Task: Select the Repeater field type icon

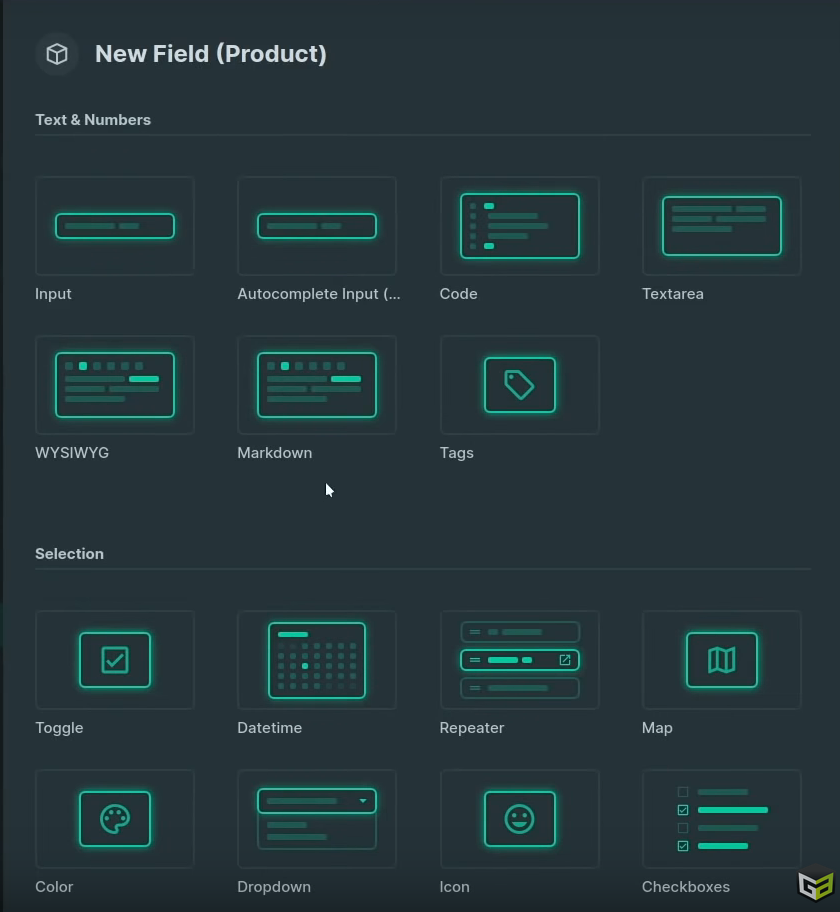Action: pos(519,660)
